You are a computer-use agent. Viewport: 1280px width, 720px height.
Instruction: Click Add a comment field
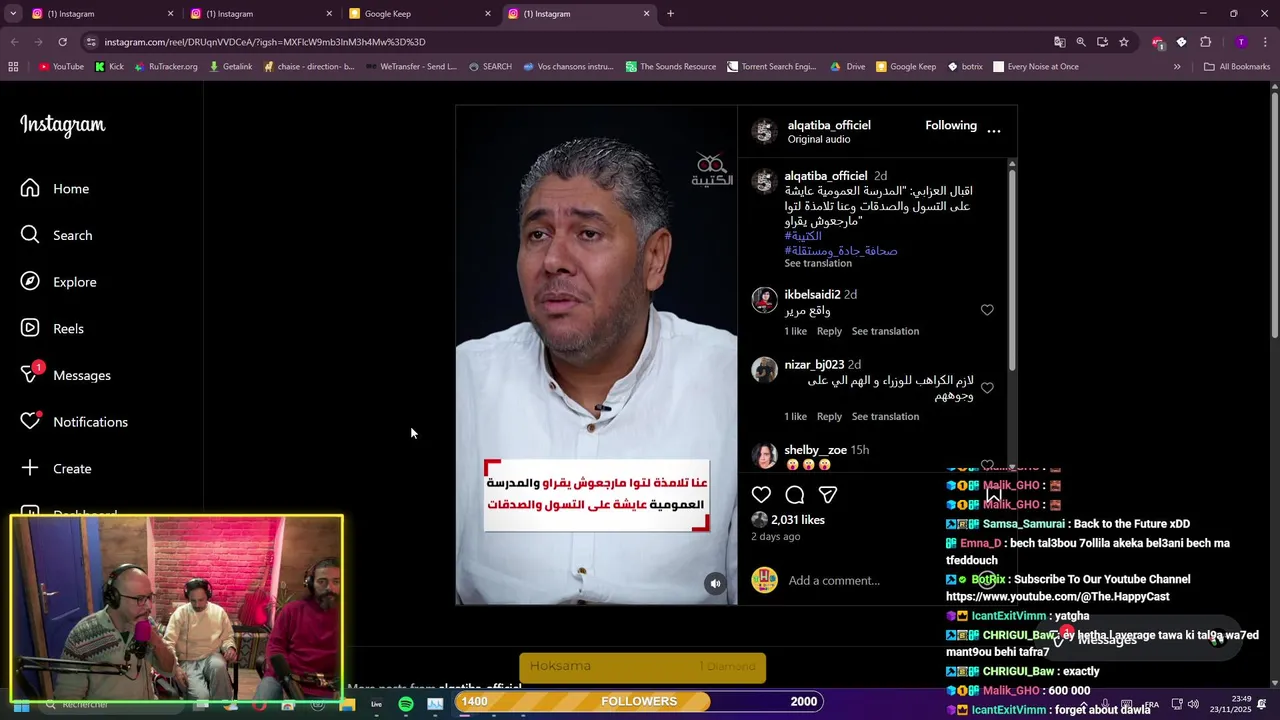pos(834,581)
